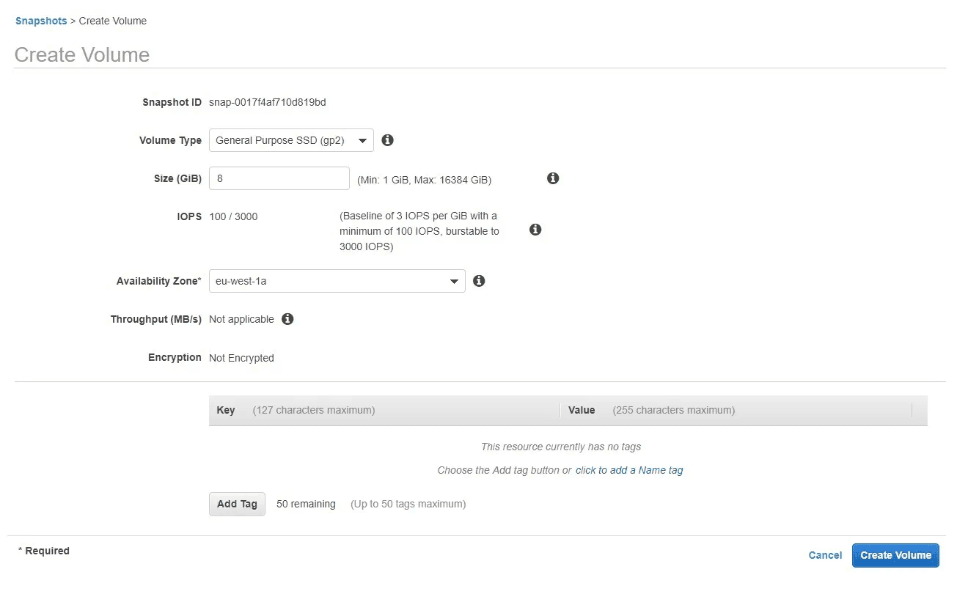
Task: Click the Create Volume button
Action: (x=895, y=555)
